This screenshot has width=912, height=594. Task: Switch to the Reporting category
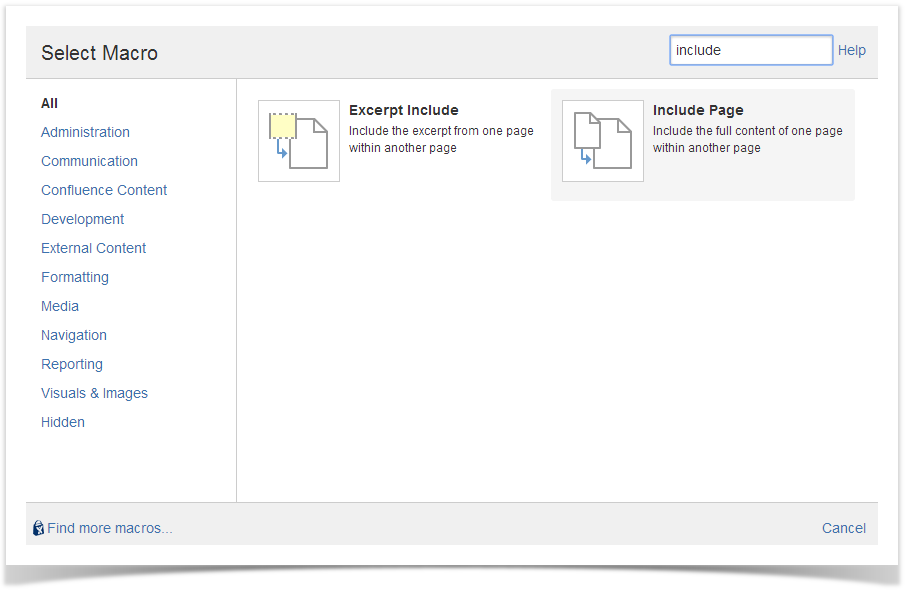72,365
